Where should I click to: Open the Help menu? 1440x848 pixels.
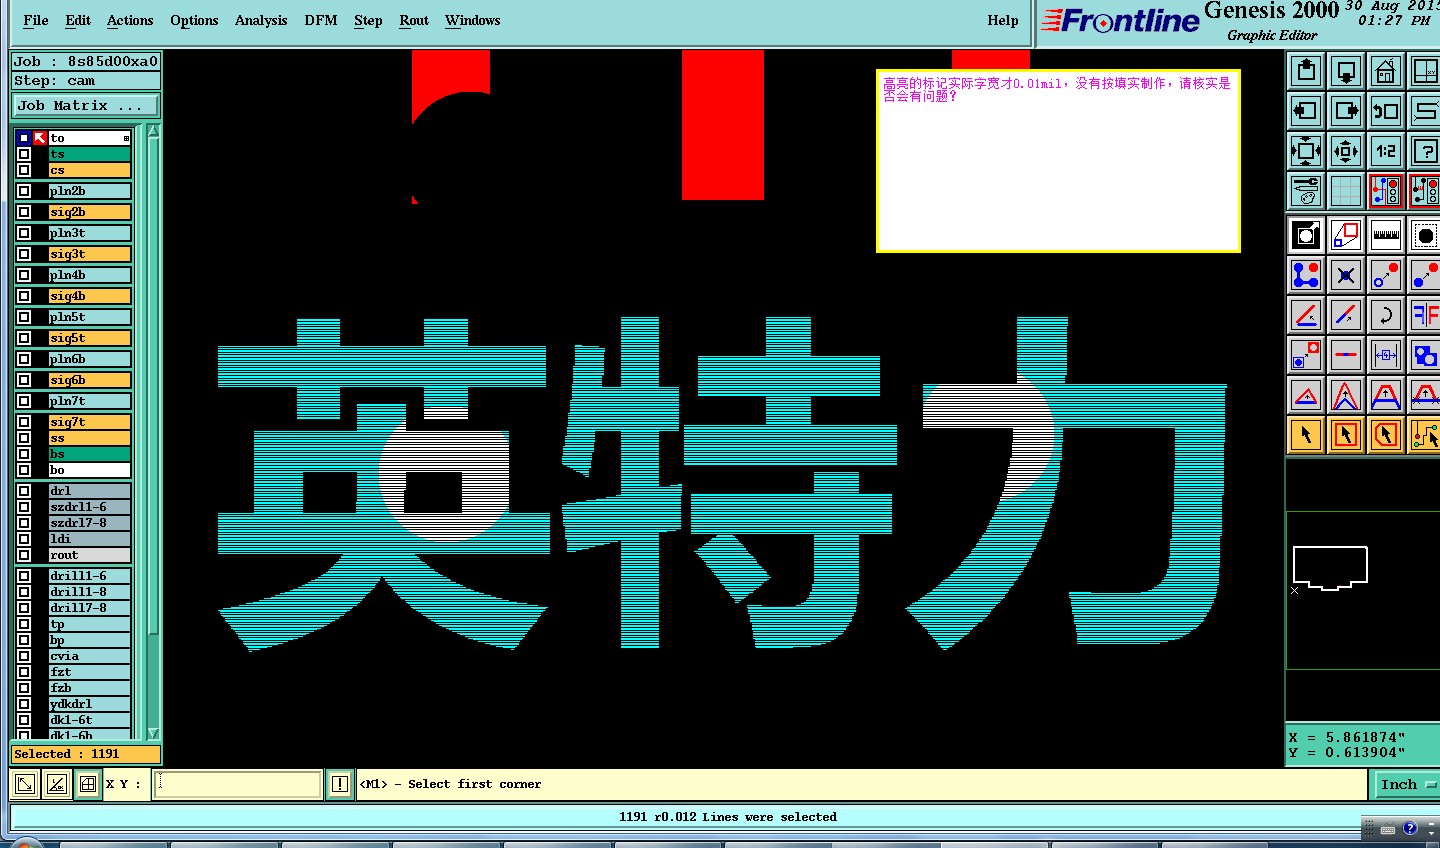pyautogui.click(x=1003, y=20)
